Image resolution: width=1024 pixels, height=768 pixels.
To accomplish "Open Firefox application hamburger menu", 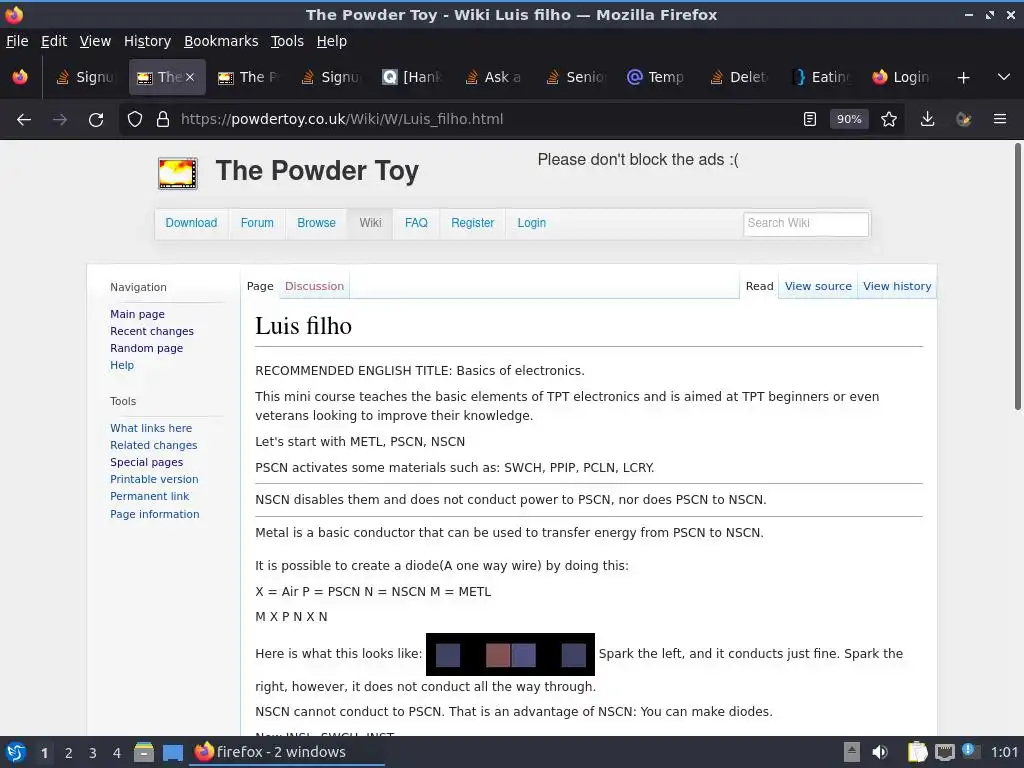I will coord(1000,120).
